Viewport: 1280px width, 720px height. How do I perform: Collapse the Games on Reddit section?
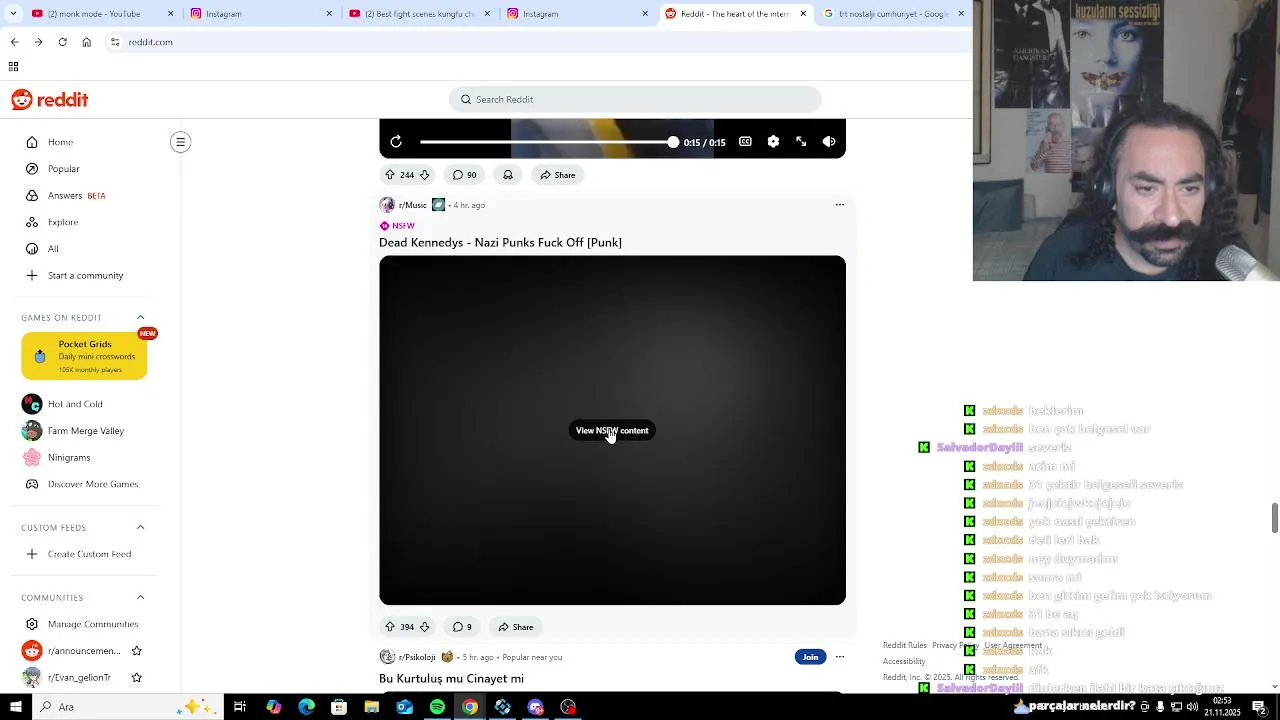coord(140,317)
